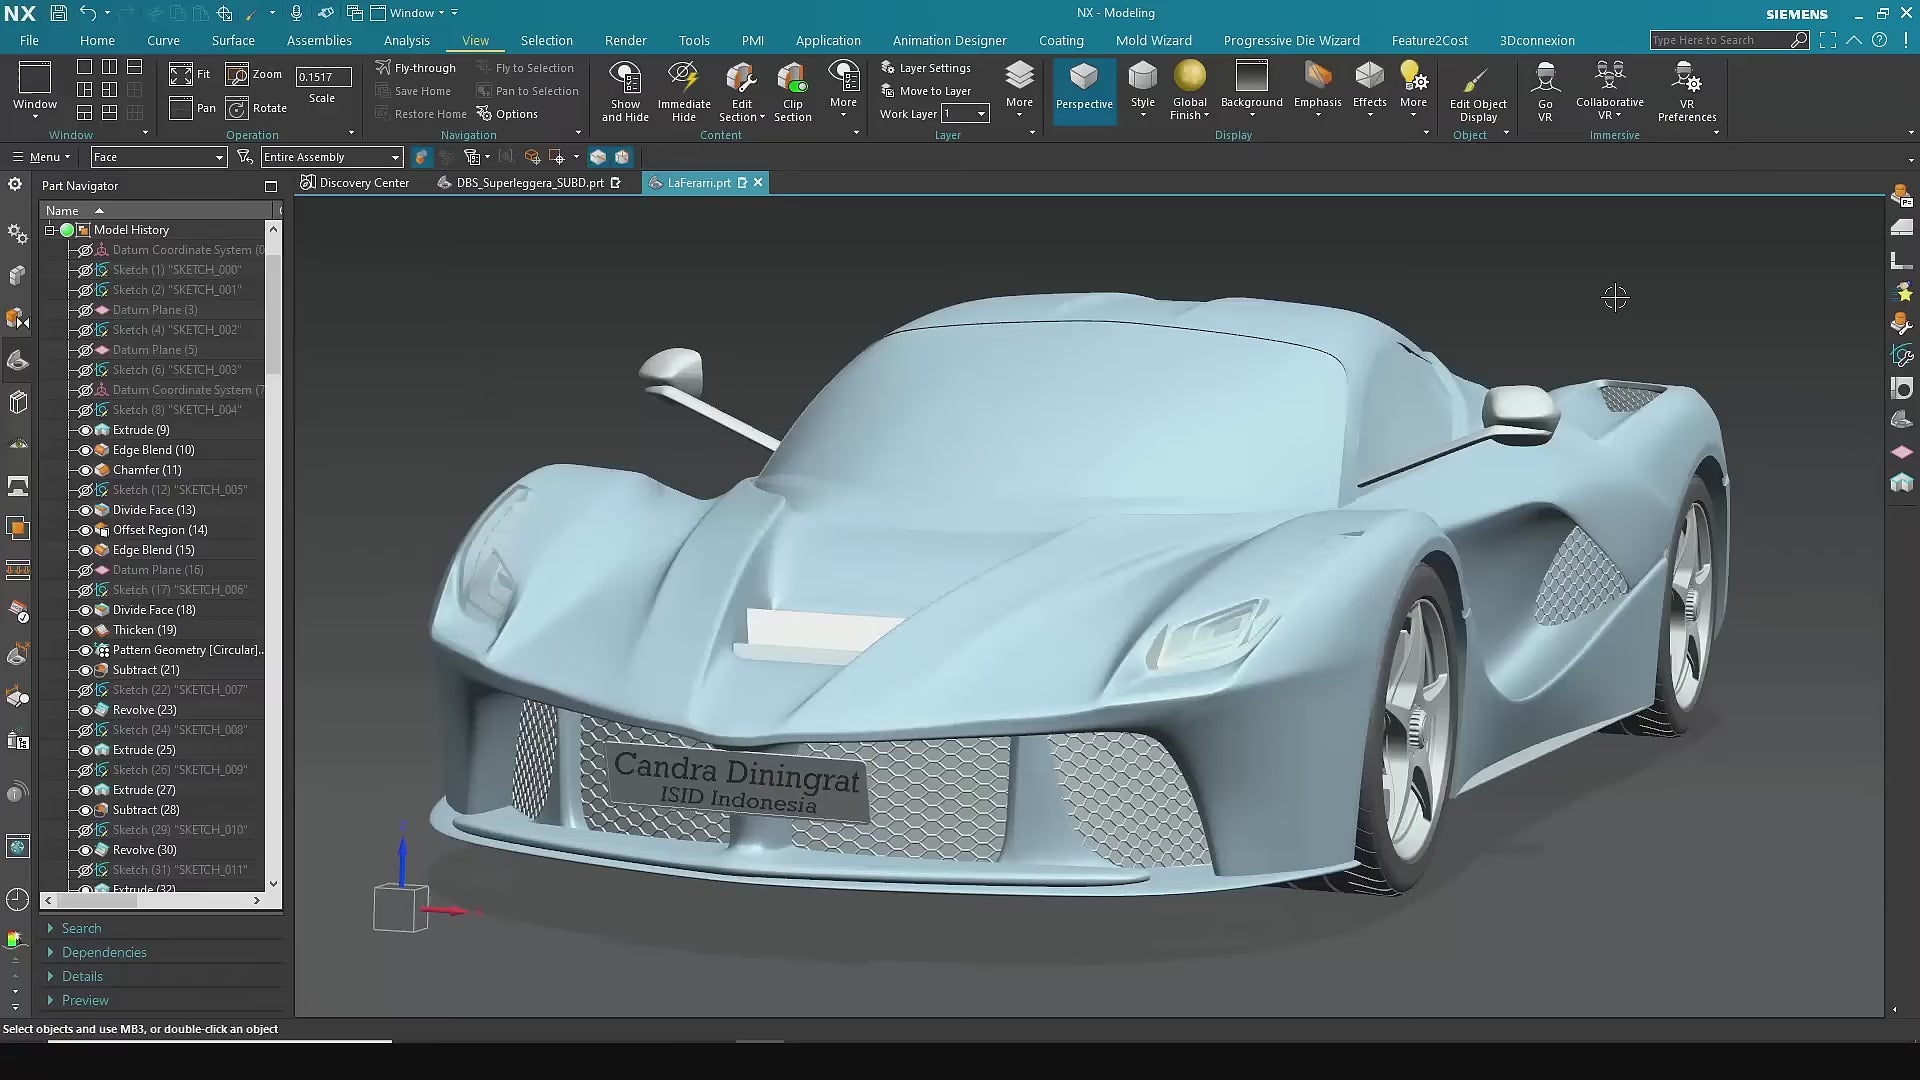This screenshot has height=1080, width=1920.
Task: Click the Show and Hide icon
Action: [625, 78]
